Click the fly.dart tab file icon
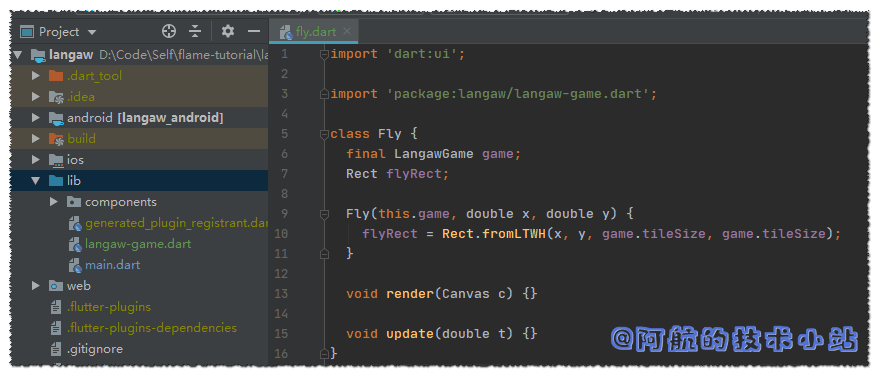The image size is (879, 376). point(286,33)
